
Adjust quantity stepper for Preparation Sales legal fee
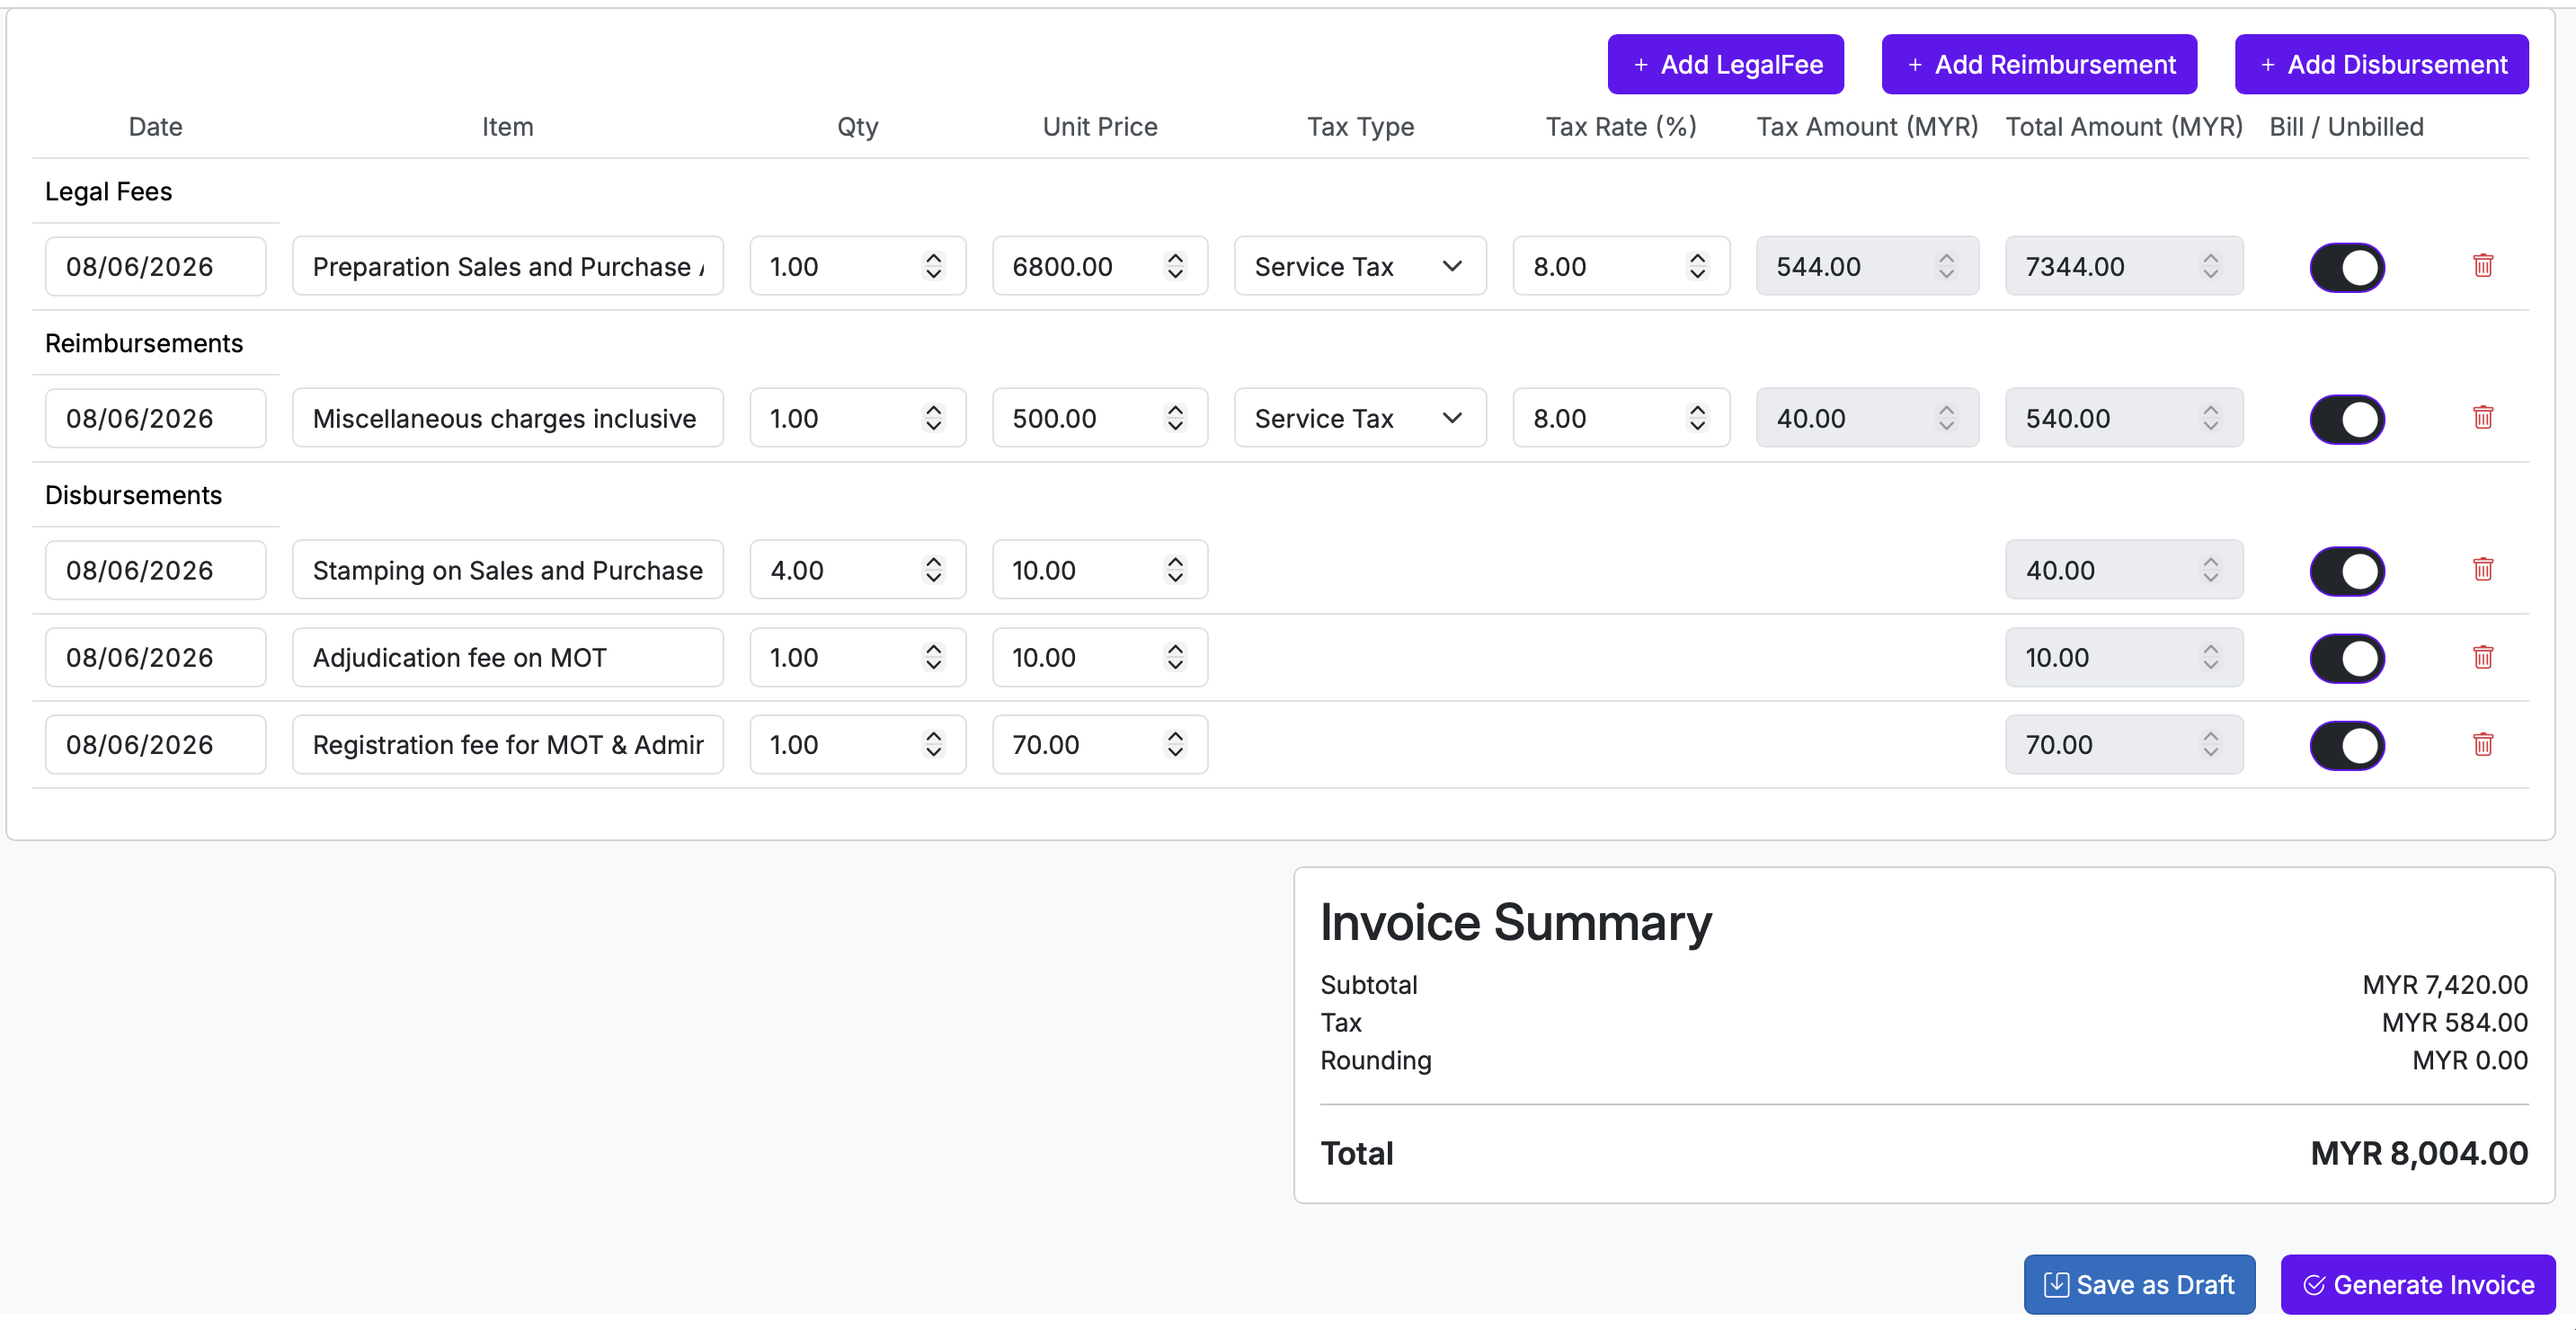tap(933, 266)
